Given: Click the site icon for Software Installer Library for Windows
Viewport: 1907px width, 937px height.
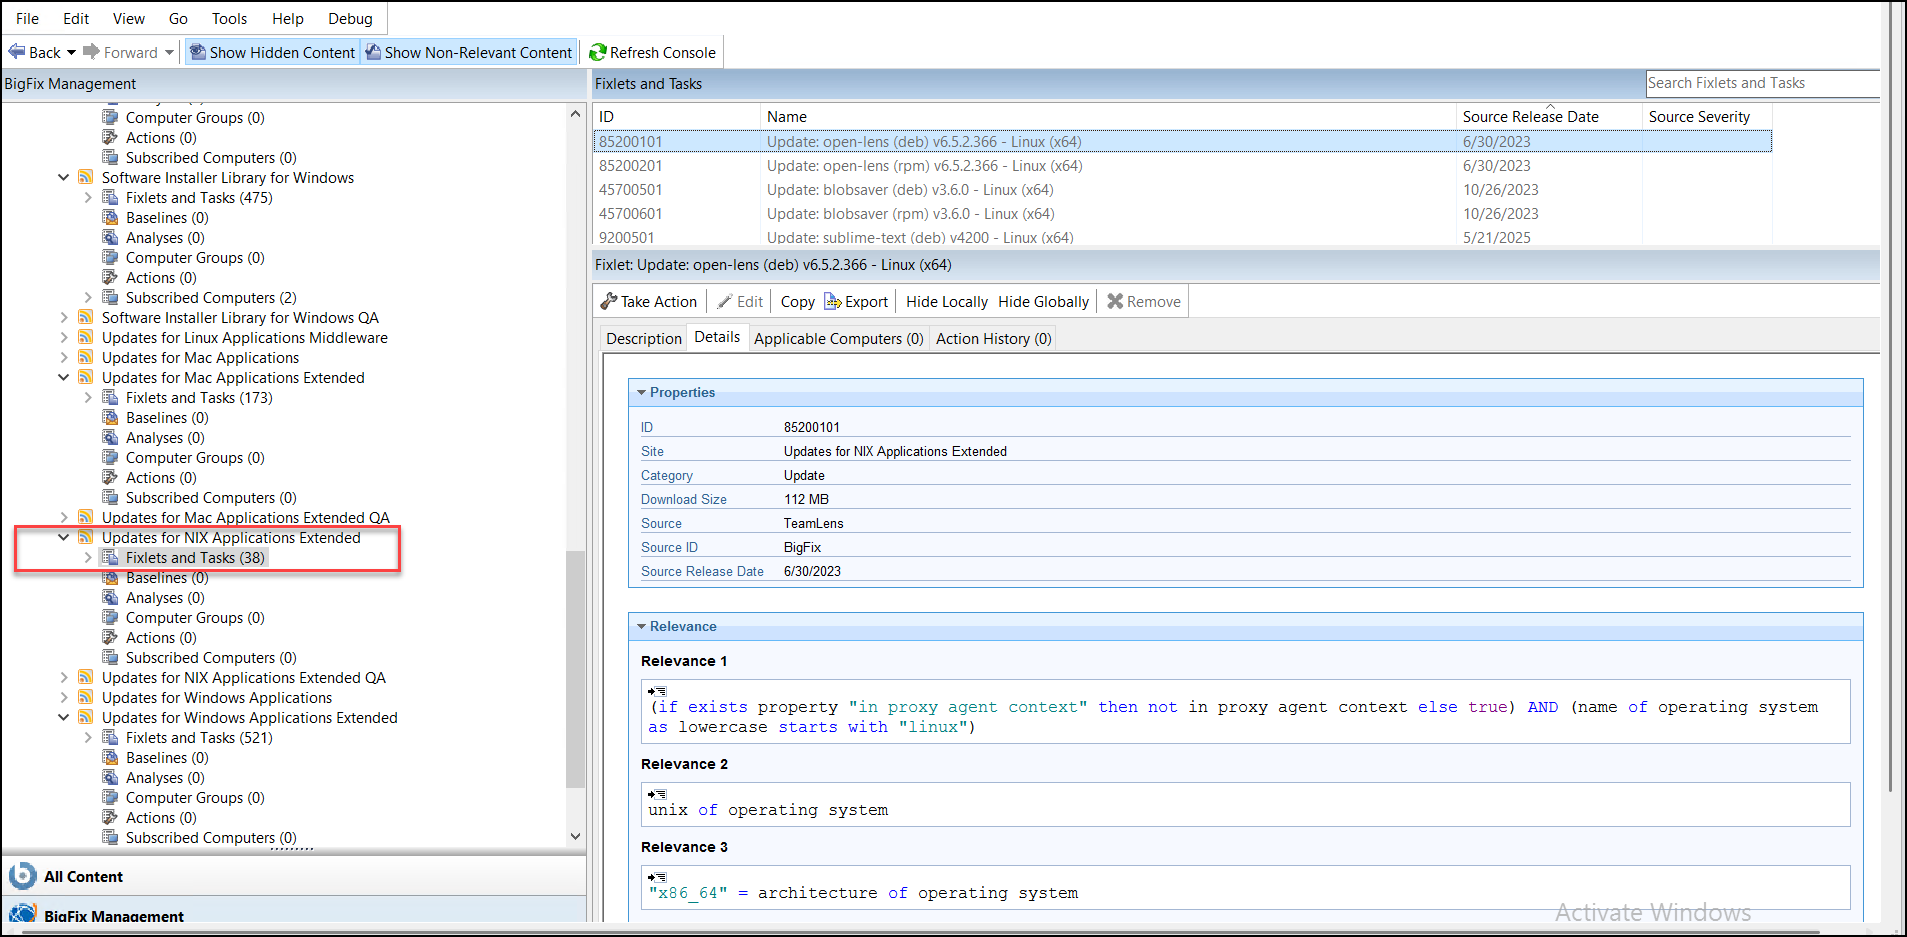Looking at the screenshot, I should 86,177.
